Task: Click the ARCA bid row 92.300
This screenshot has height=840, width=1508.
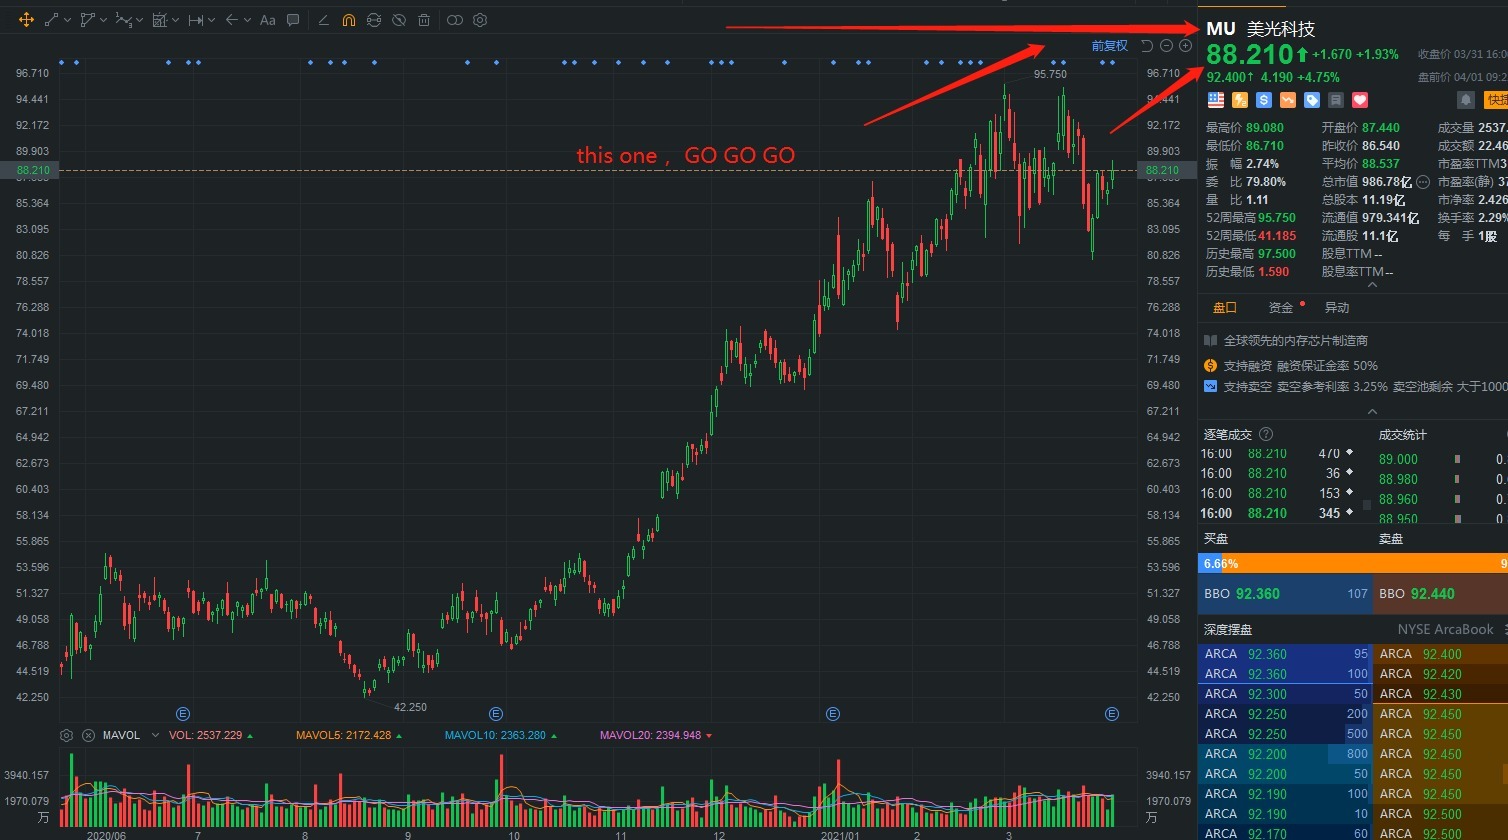Action: tap(1285, 694)
